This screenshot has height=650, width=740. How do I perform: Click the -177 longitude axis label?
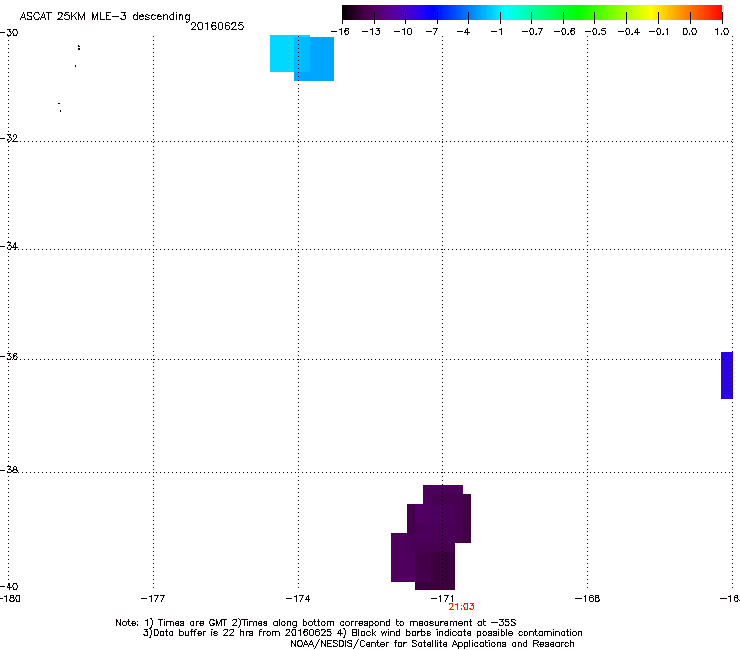153,599
